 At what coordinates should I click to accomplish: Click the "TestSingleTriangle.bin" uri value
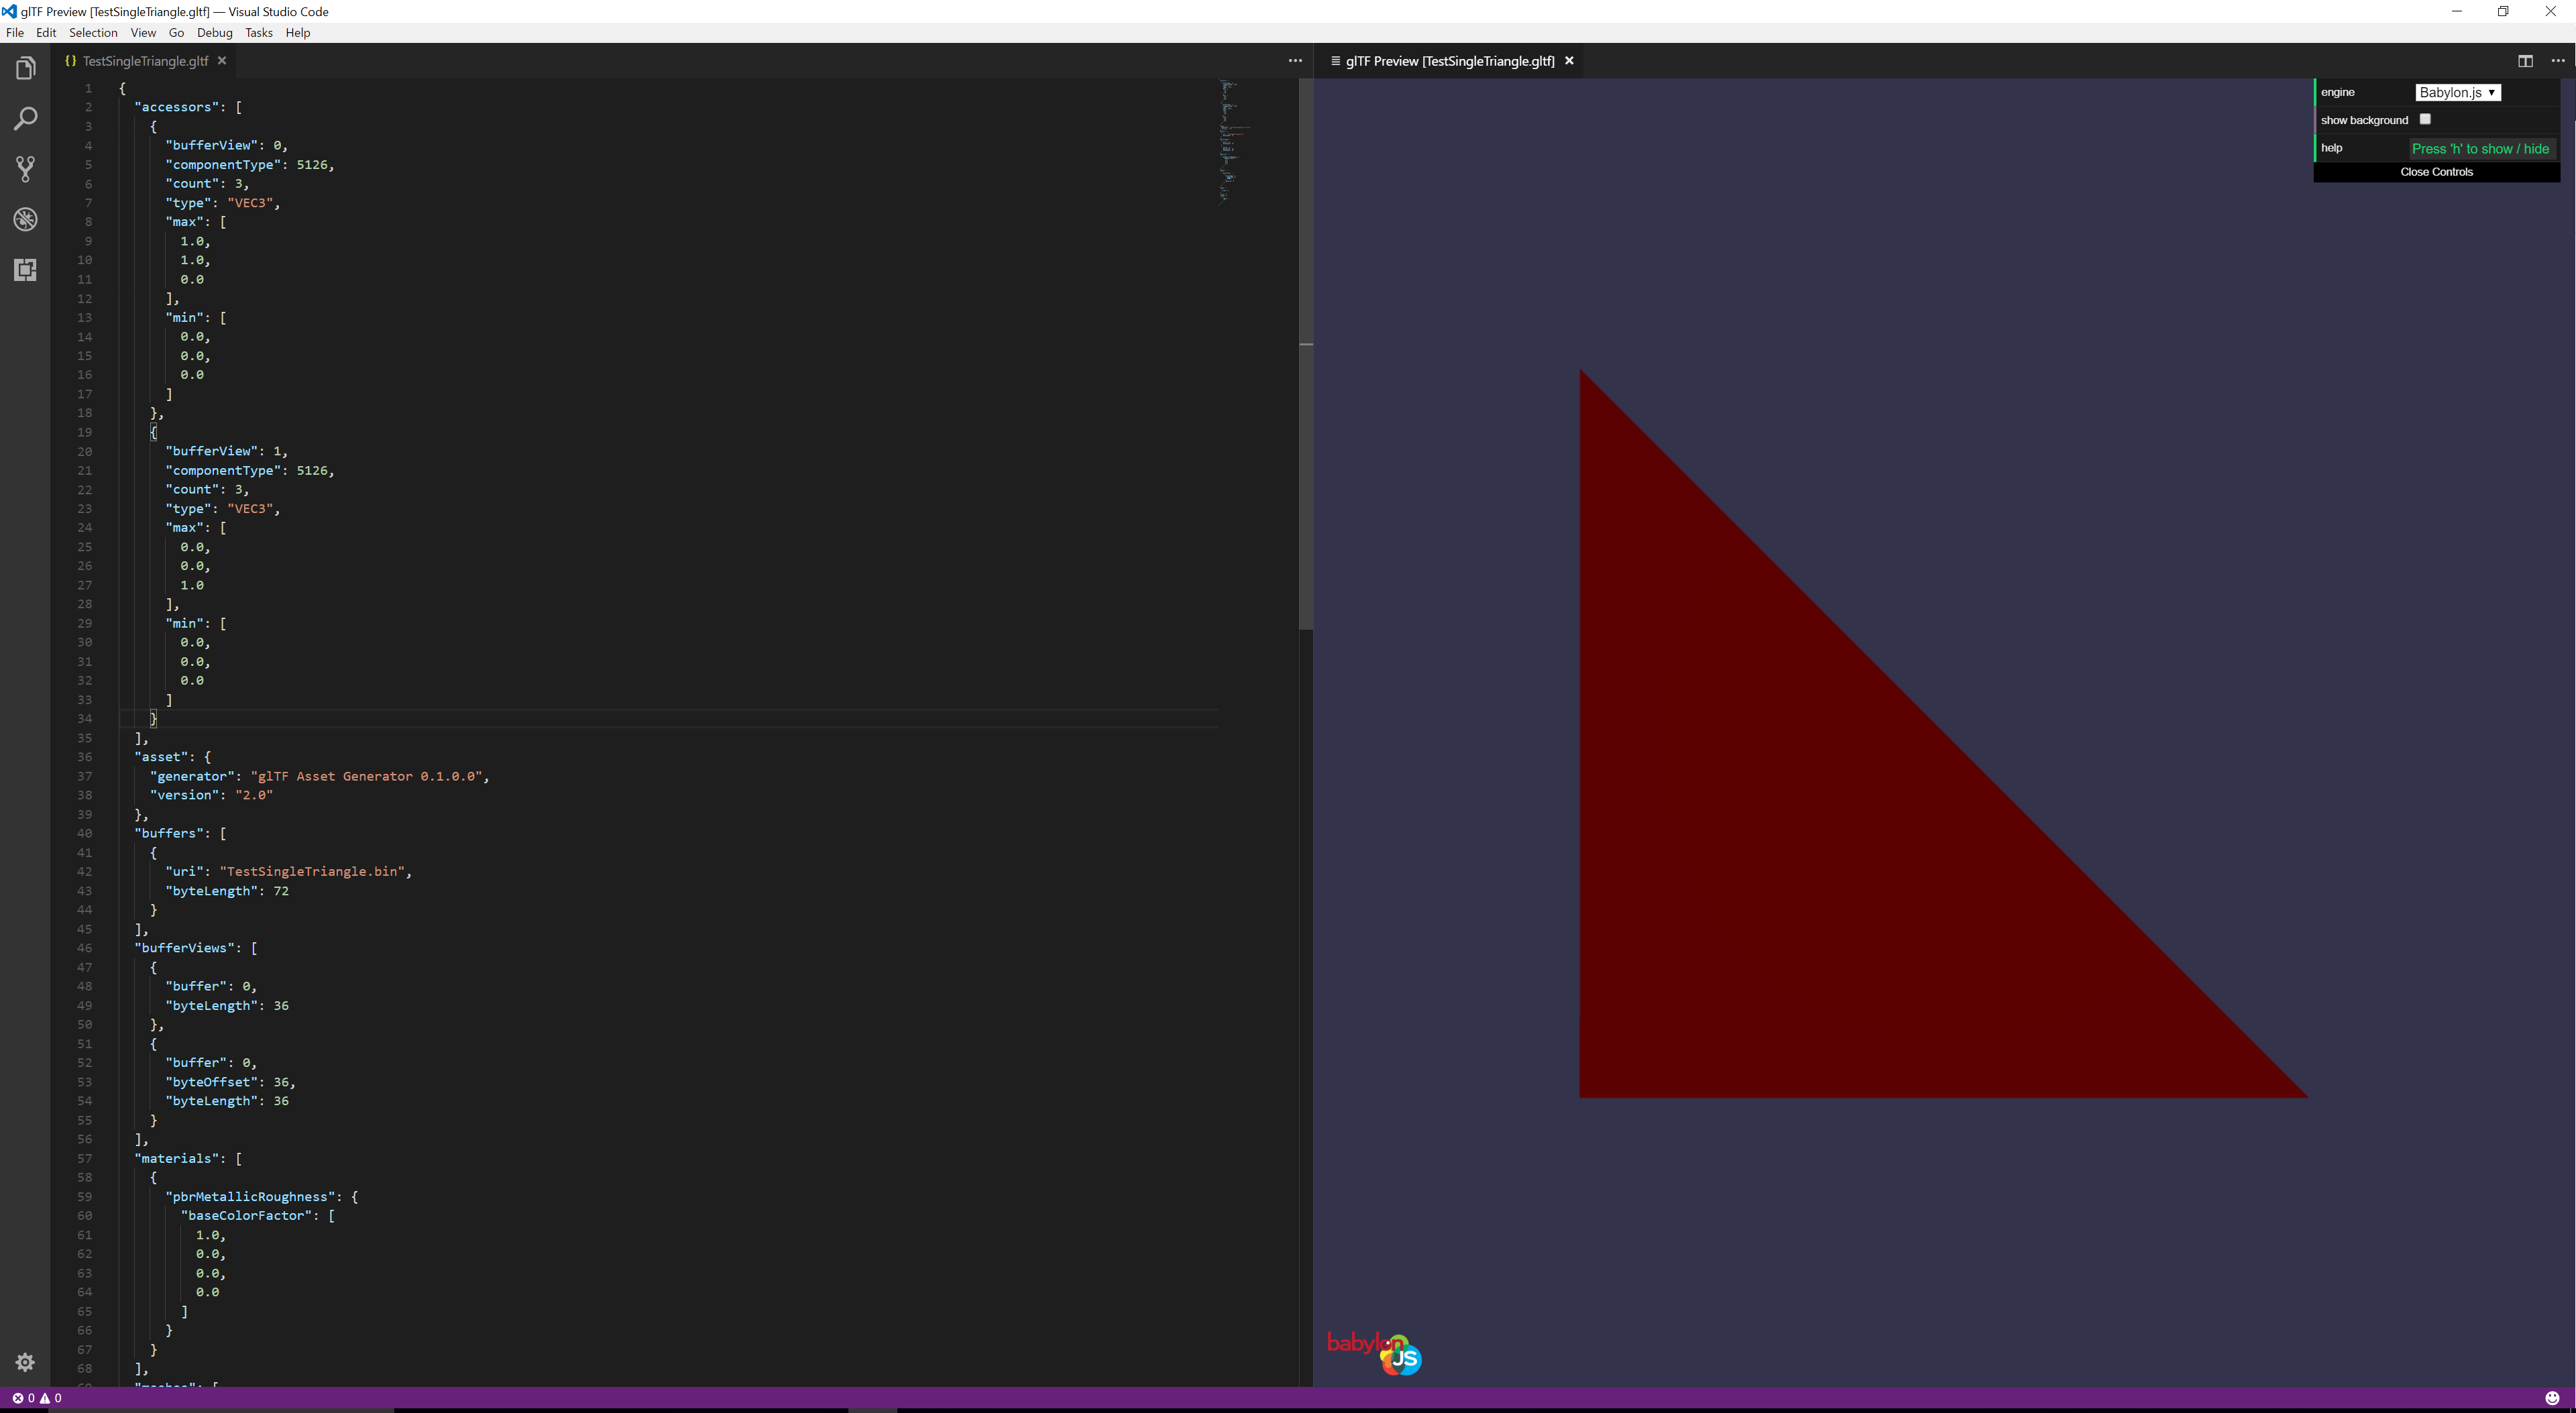(312, 871)
